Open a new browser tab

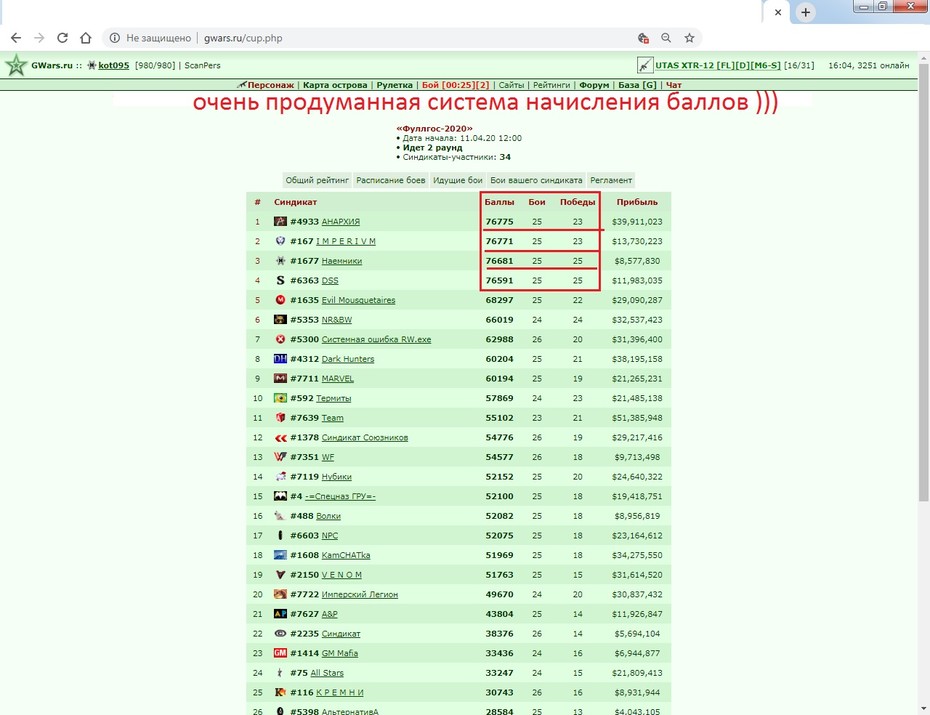point(805,12)
